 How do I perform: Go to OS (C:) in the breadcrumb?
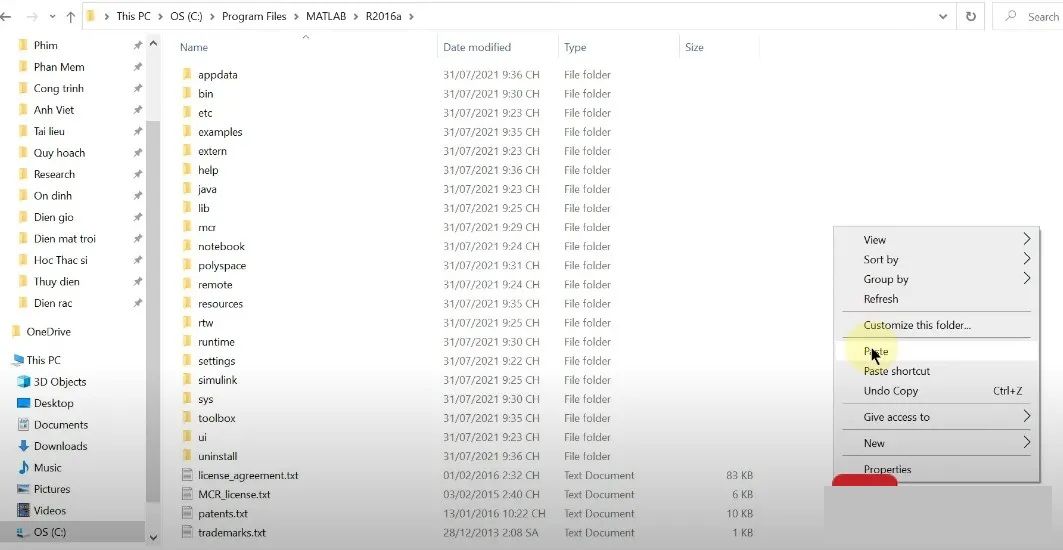[x=186, y=16]
